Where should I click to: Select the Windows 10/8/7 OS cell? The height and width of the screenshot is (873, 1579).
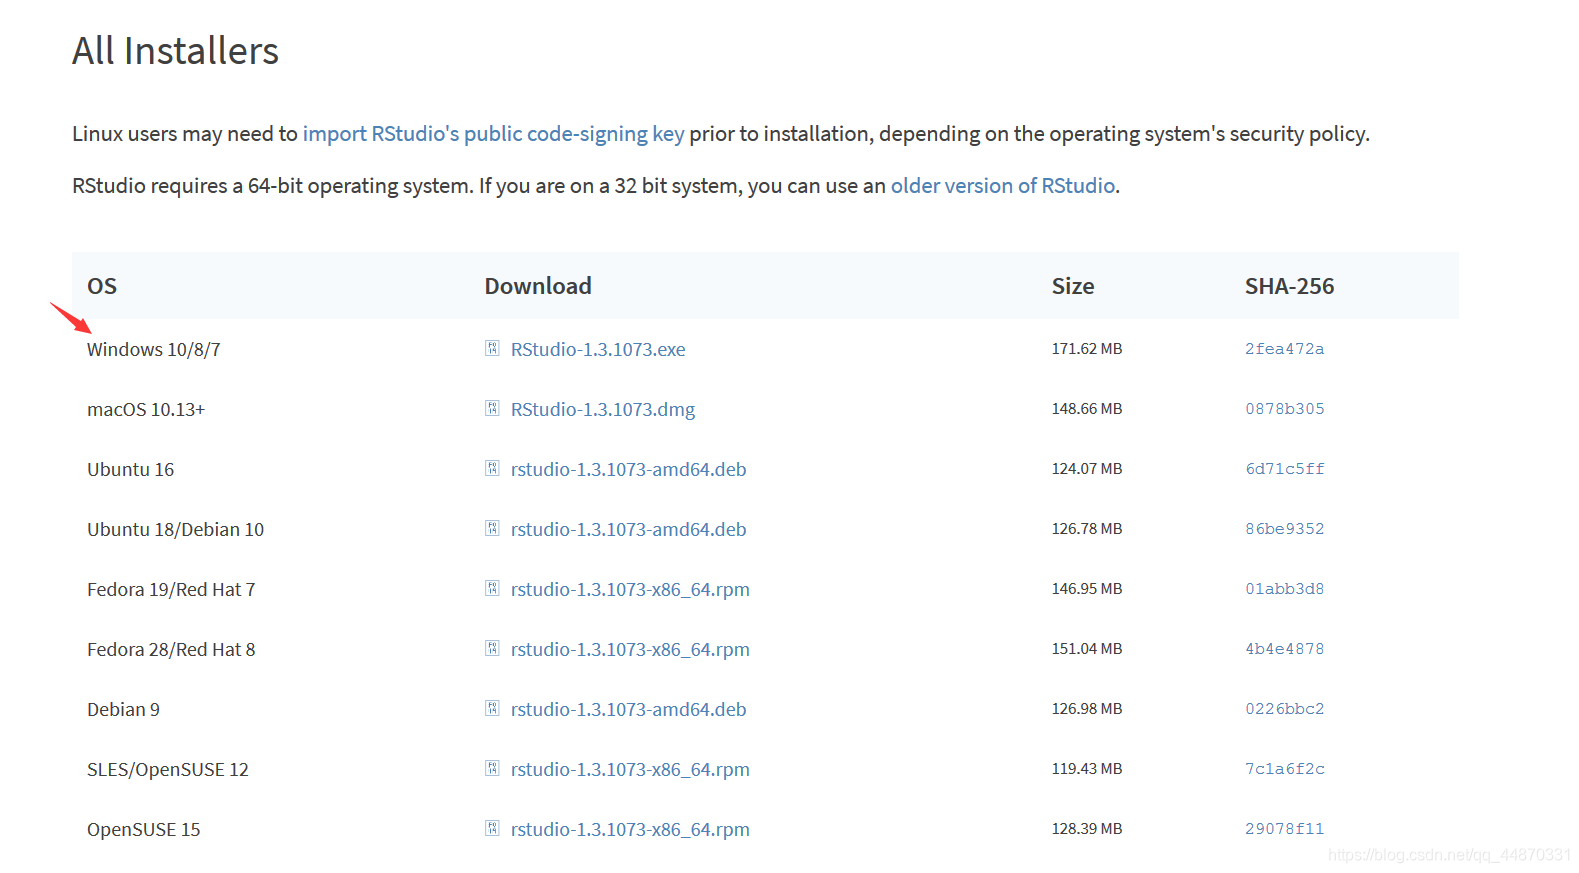point(154,349)
